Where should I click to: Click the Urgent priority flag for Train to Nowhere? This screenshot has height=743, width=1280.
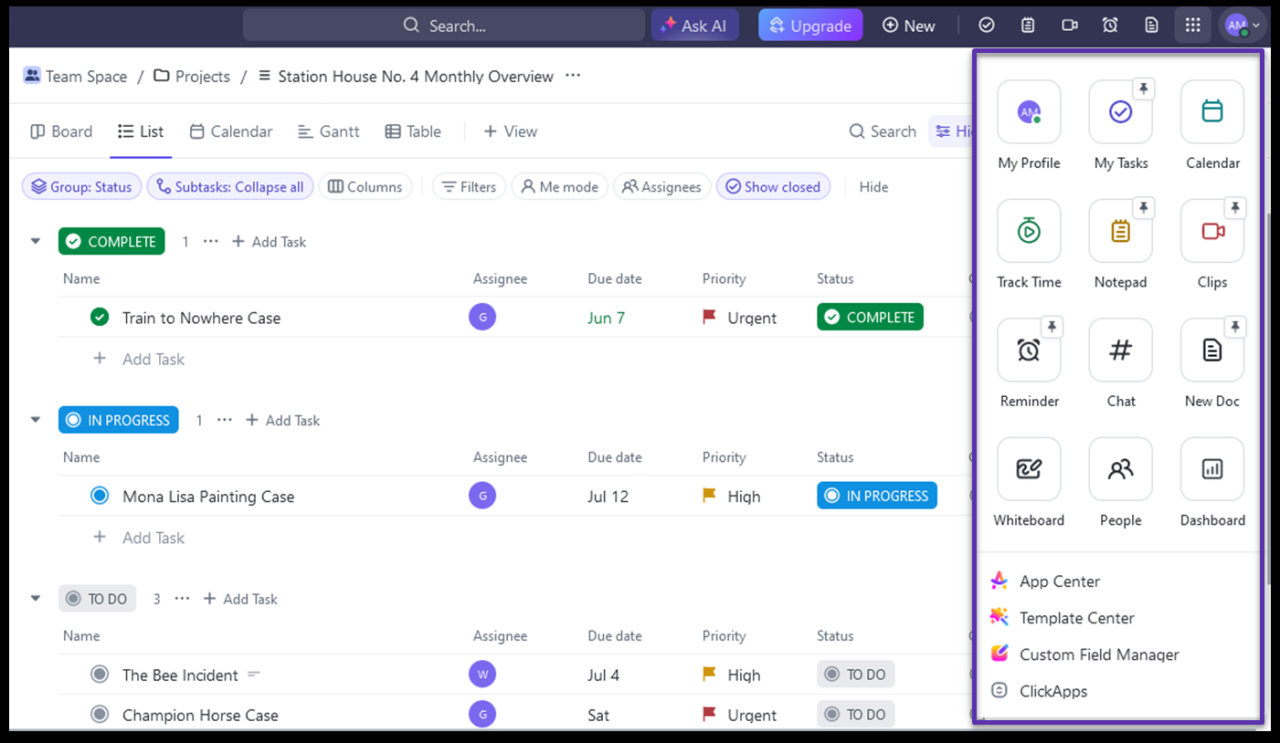point(710,318)
